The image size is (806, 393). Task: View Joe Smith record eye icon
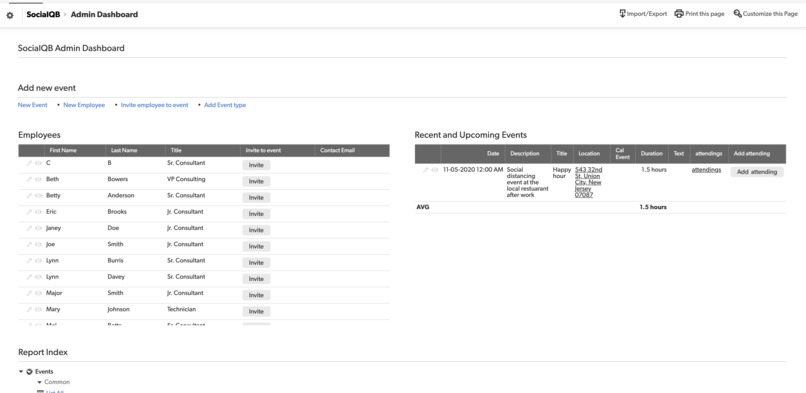click(x=38, y=245)
